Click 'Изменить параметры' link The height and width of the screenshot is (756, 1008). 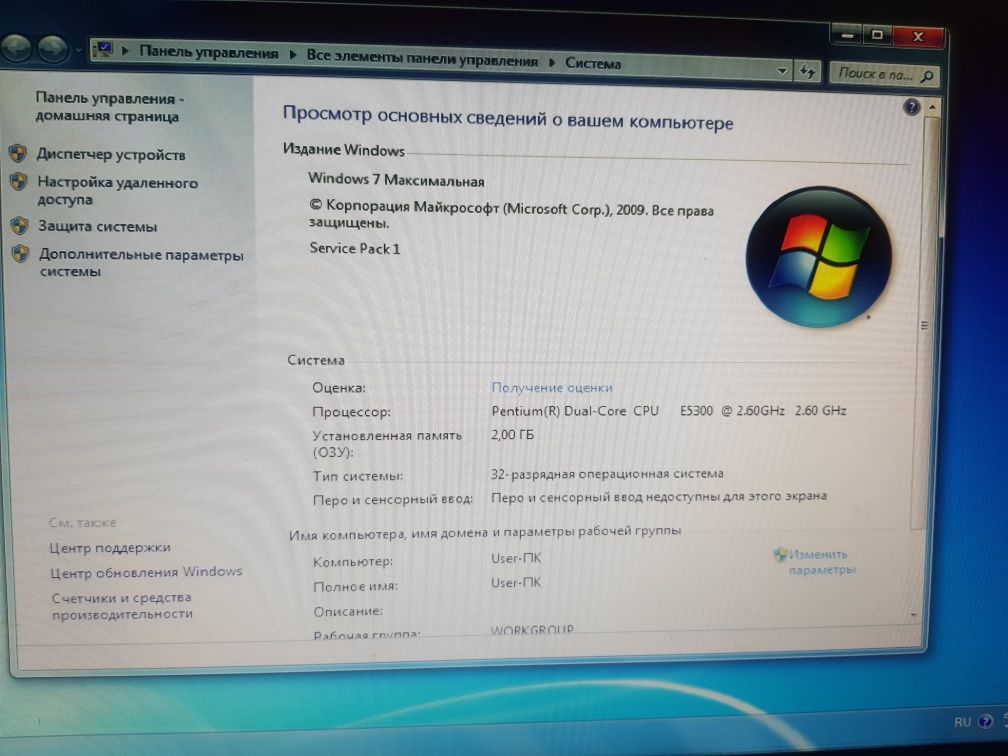pos(822,562)
